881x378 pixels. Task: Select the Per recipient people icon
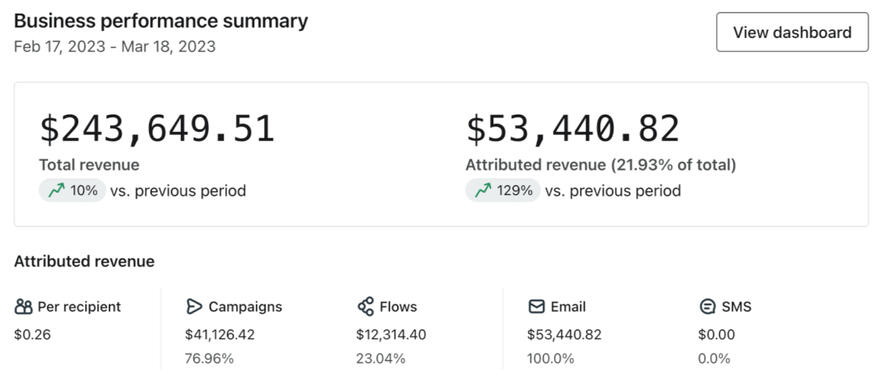click(x=24, y=307)
